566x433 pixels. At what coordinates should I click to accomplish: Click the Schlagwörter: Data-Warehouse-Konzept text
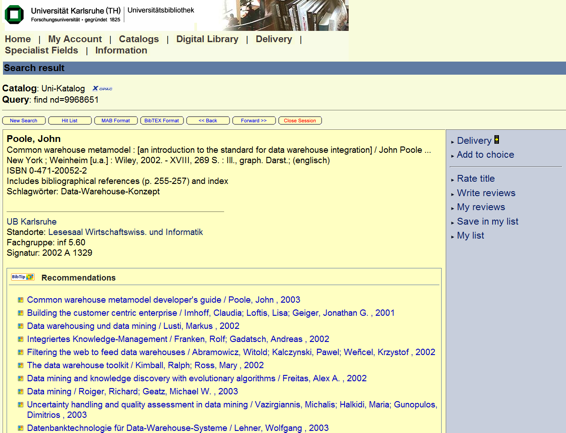pyautogui.click(x=83, y=192)
